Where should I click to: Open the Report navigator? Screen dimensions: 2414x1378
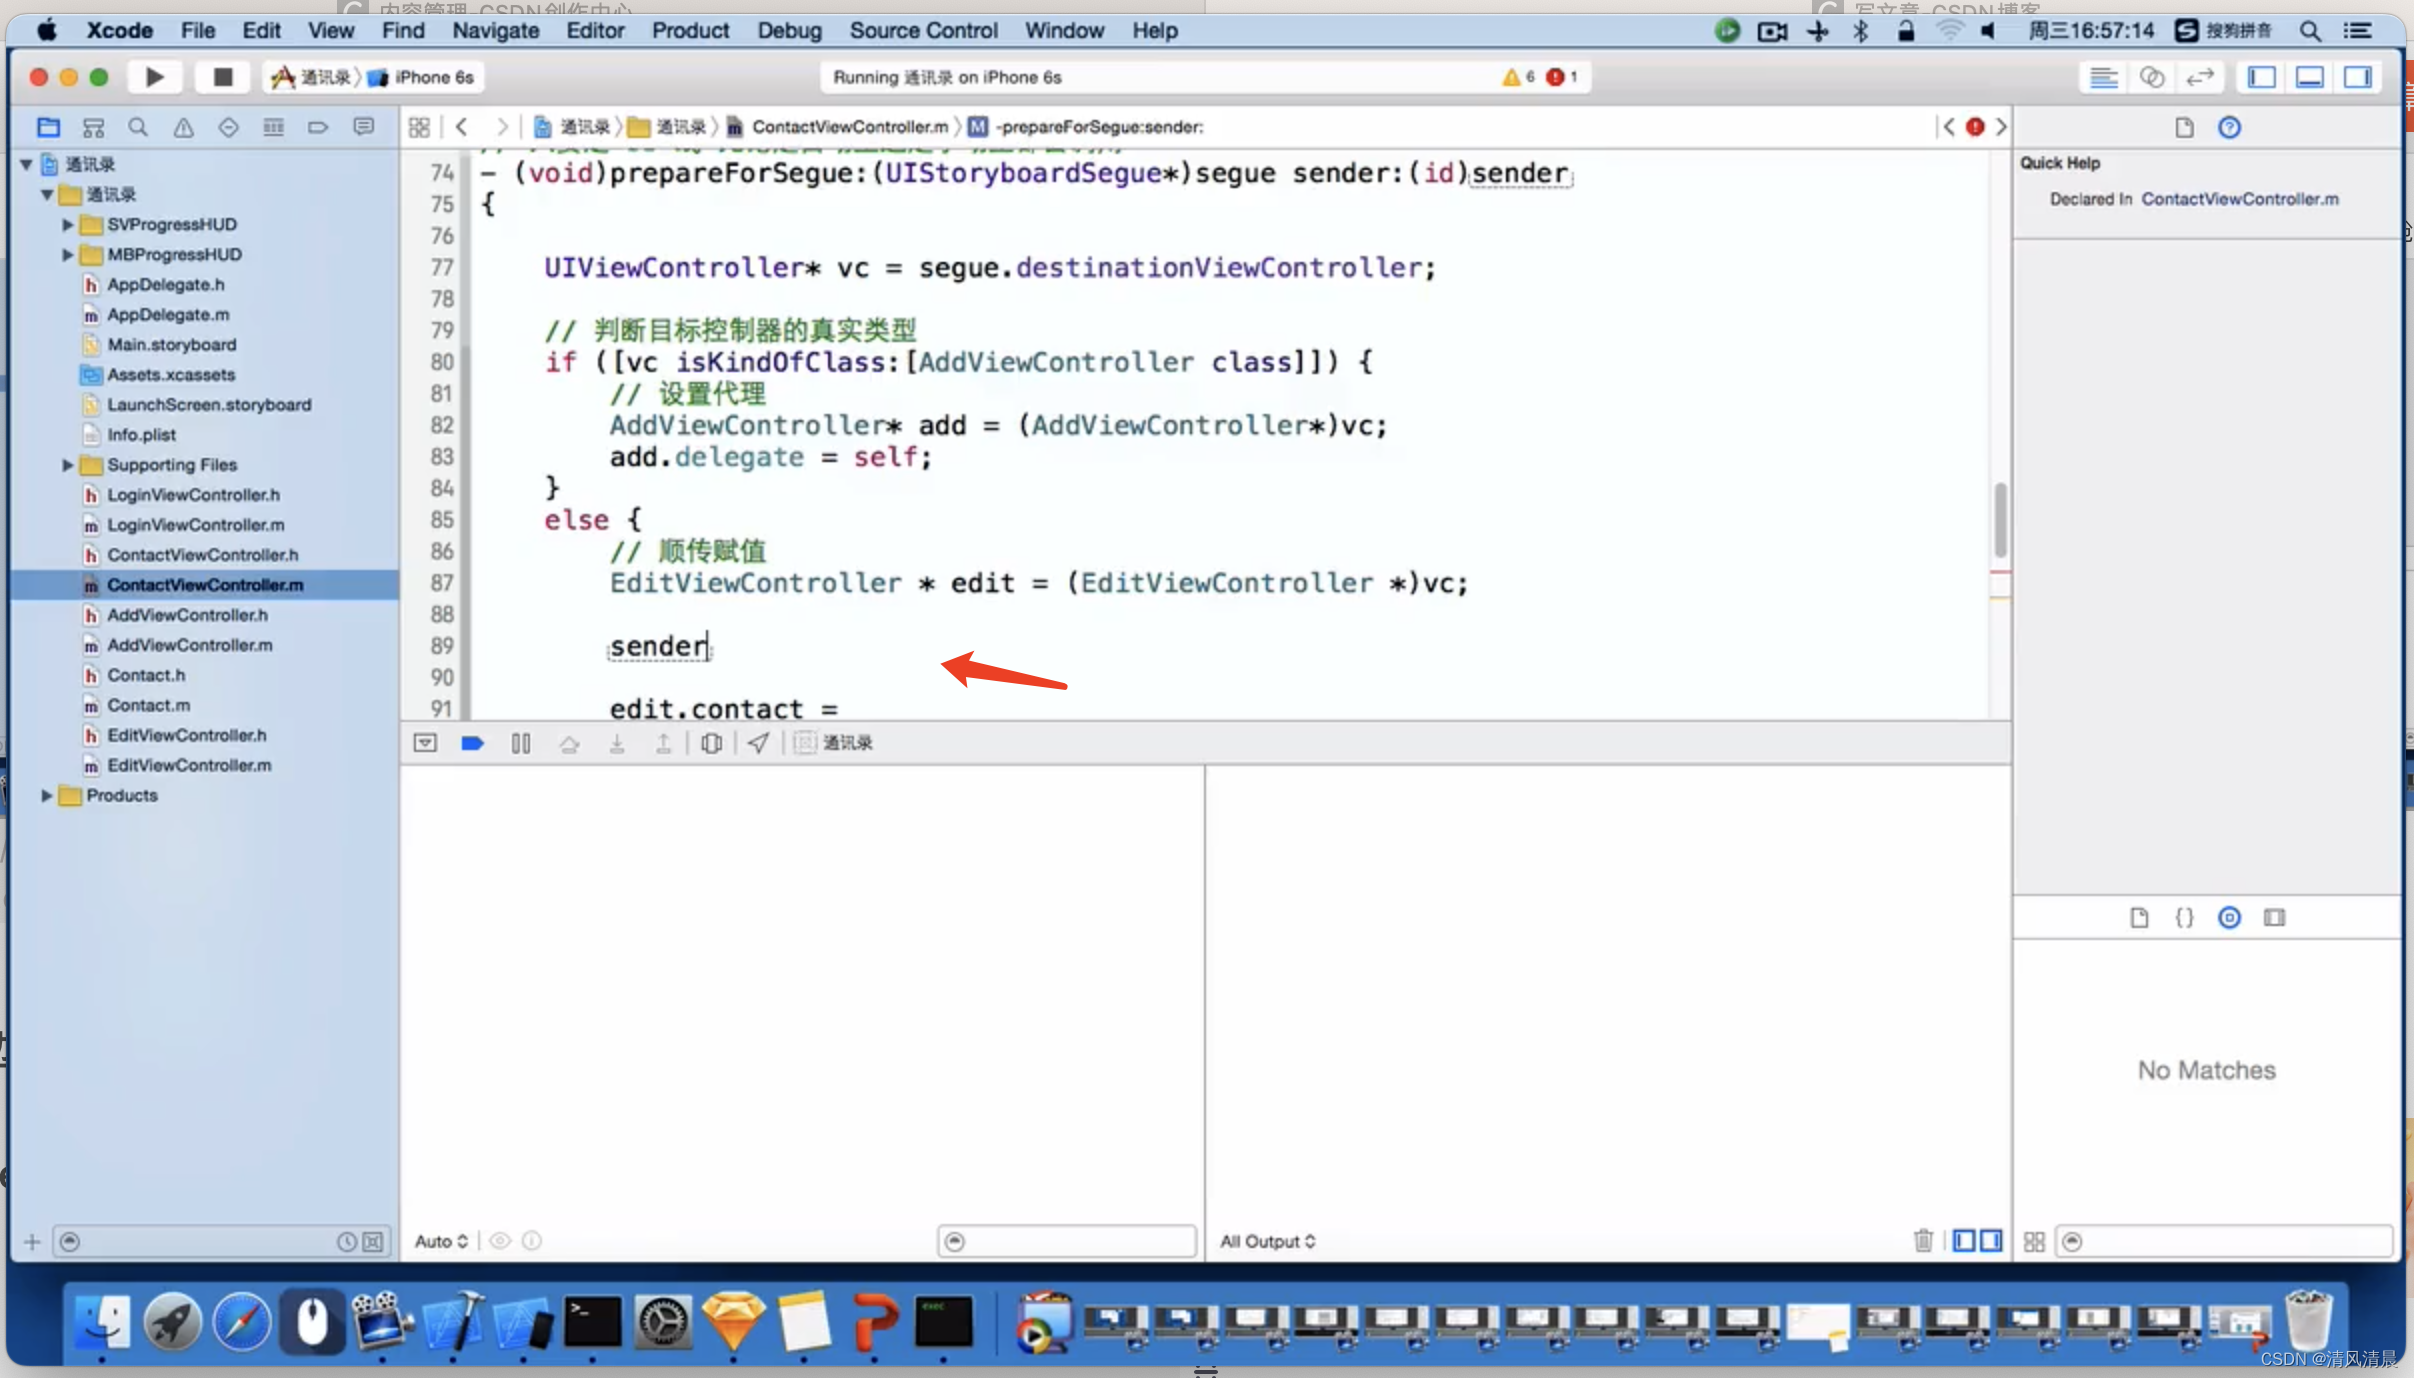tap(363, 127)
